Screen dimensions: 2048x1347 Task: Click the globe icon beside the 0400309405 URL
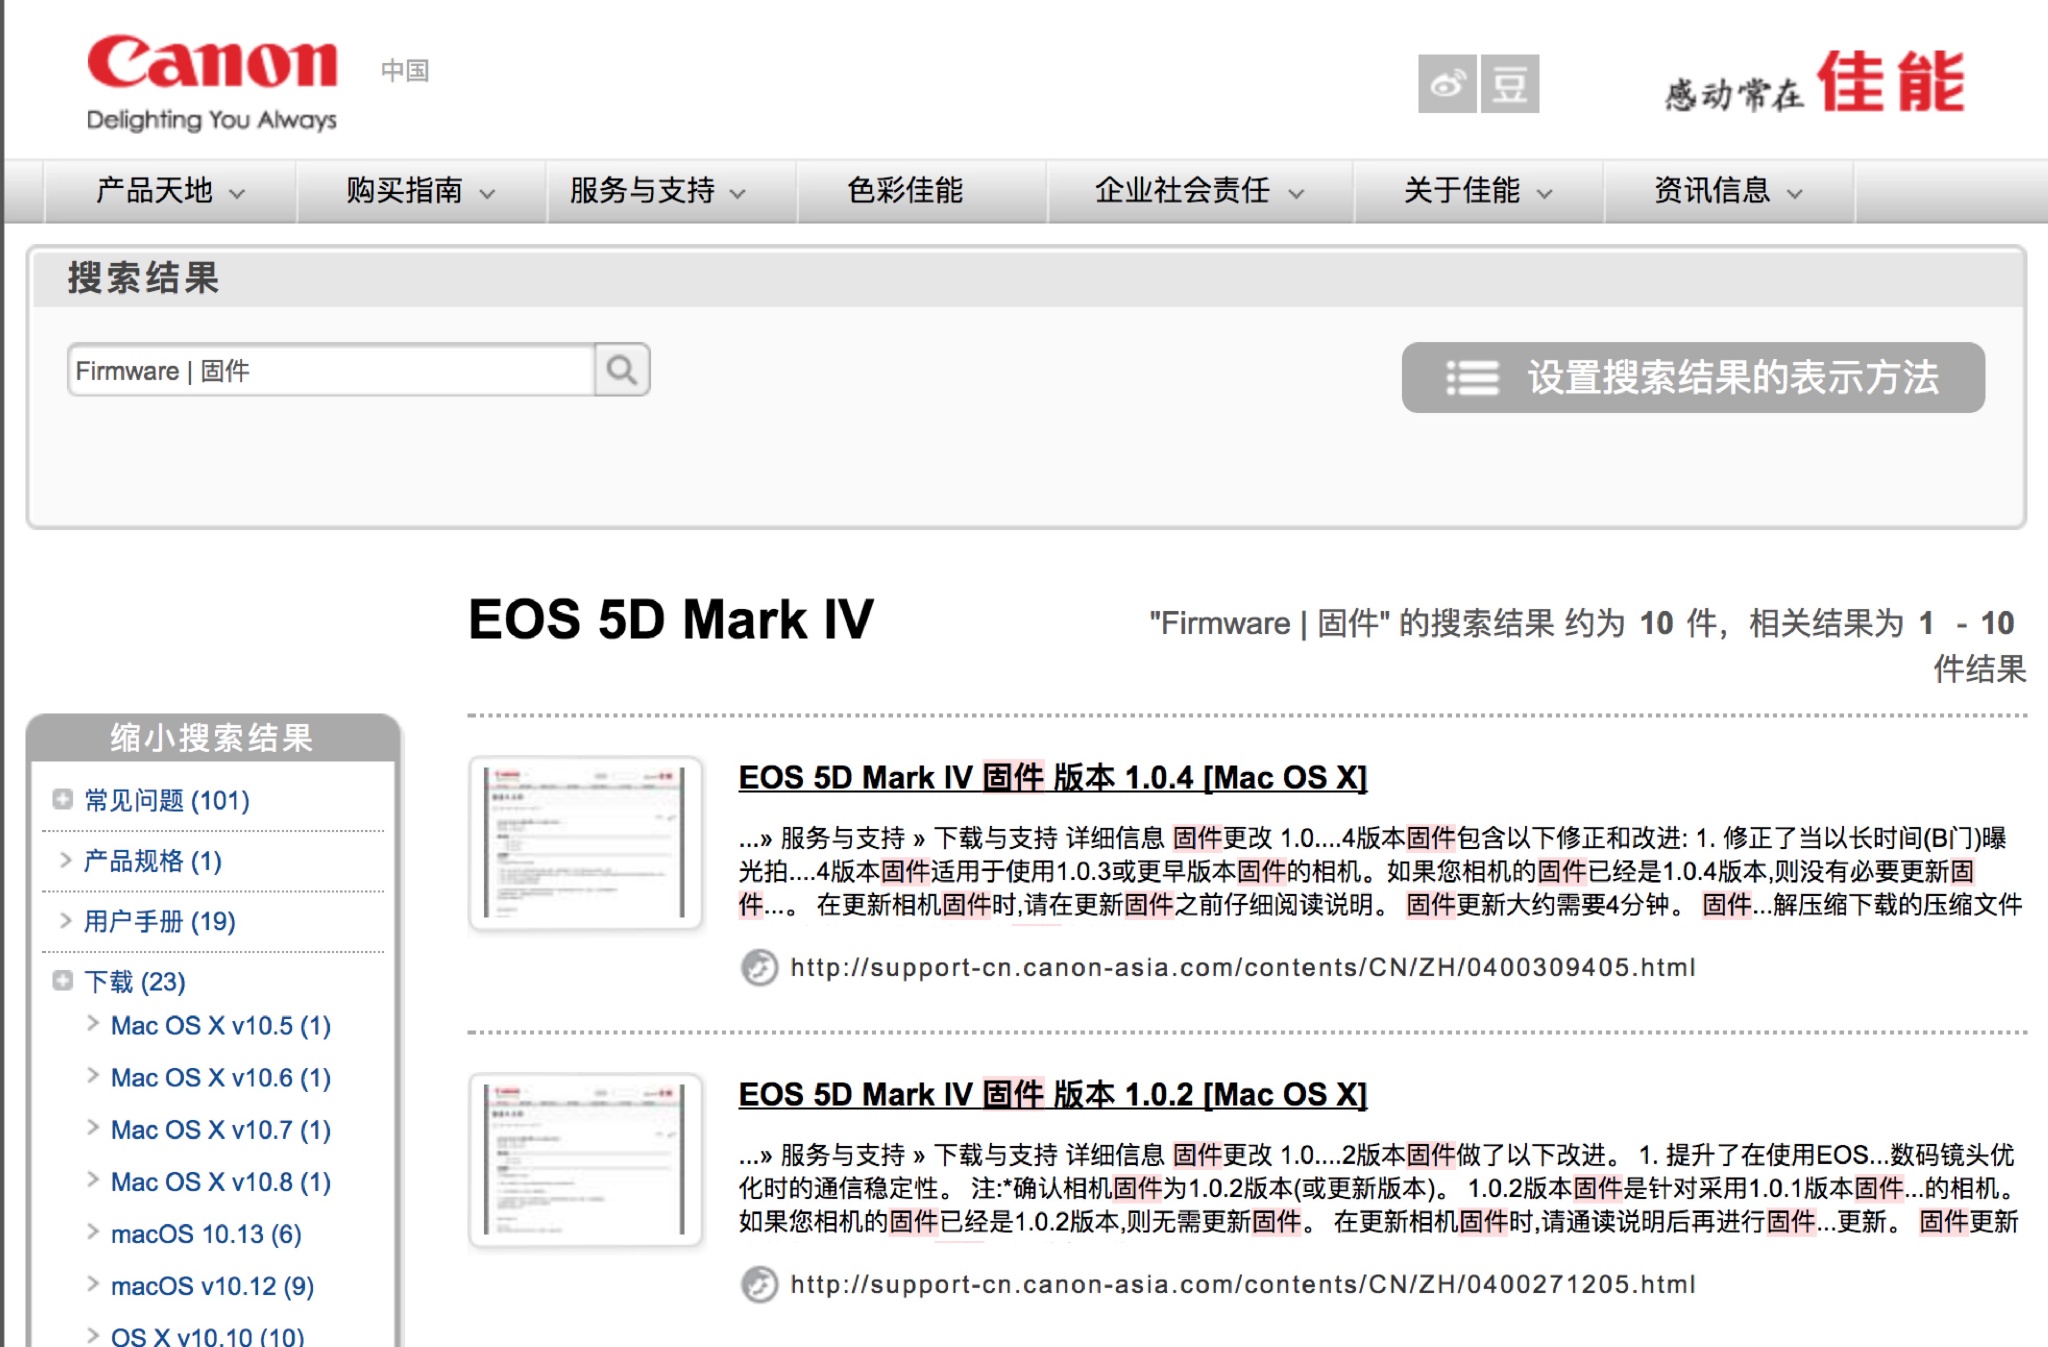(x=759, y=968)
